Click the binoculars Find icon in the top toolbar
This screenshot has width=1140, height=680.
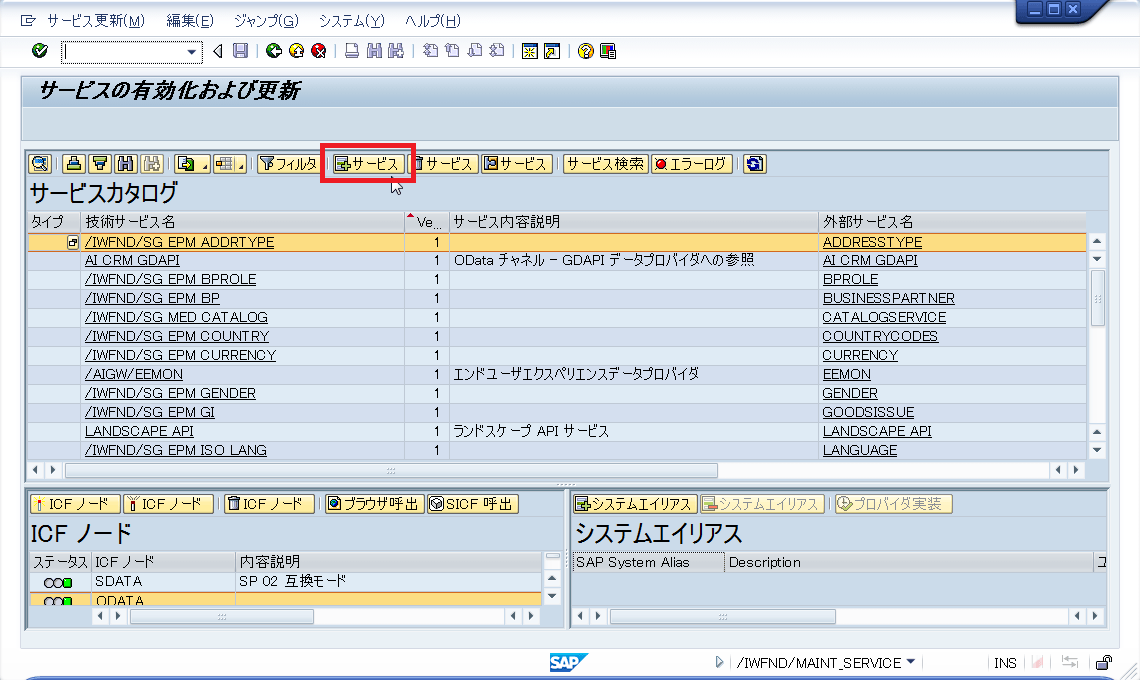pos(374,51)
